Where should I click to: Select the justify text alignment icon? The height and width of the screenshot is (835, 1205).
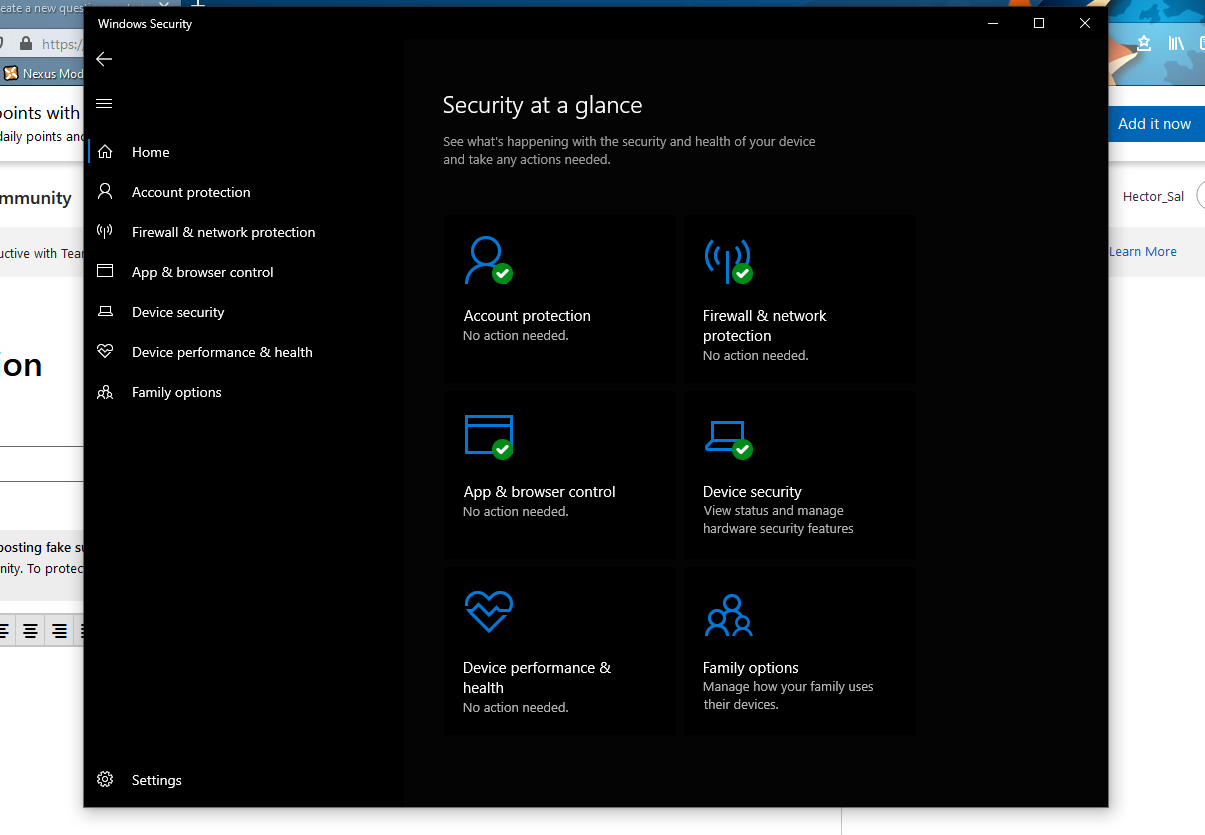coord(81,631)
